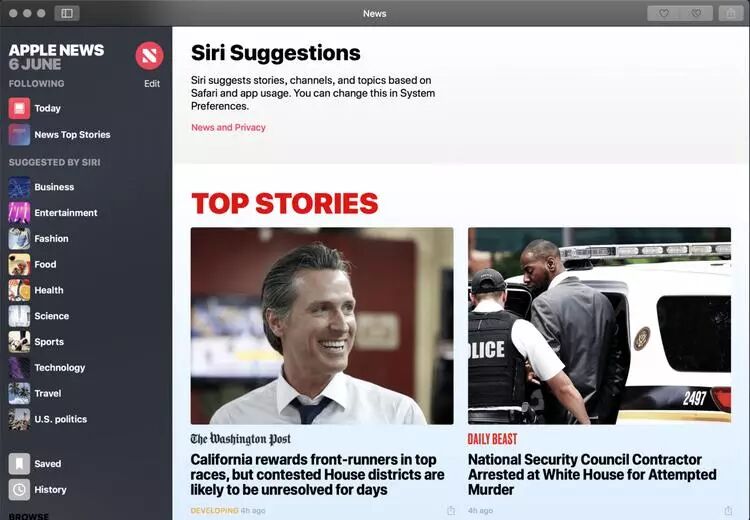Screen dimensions: 750x520
Task: Open the Today icon in the sidebar
Action: tap(19, 108)
